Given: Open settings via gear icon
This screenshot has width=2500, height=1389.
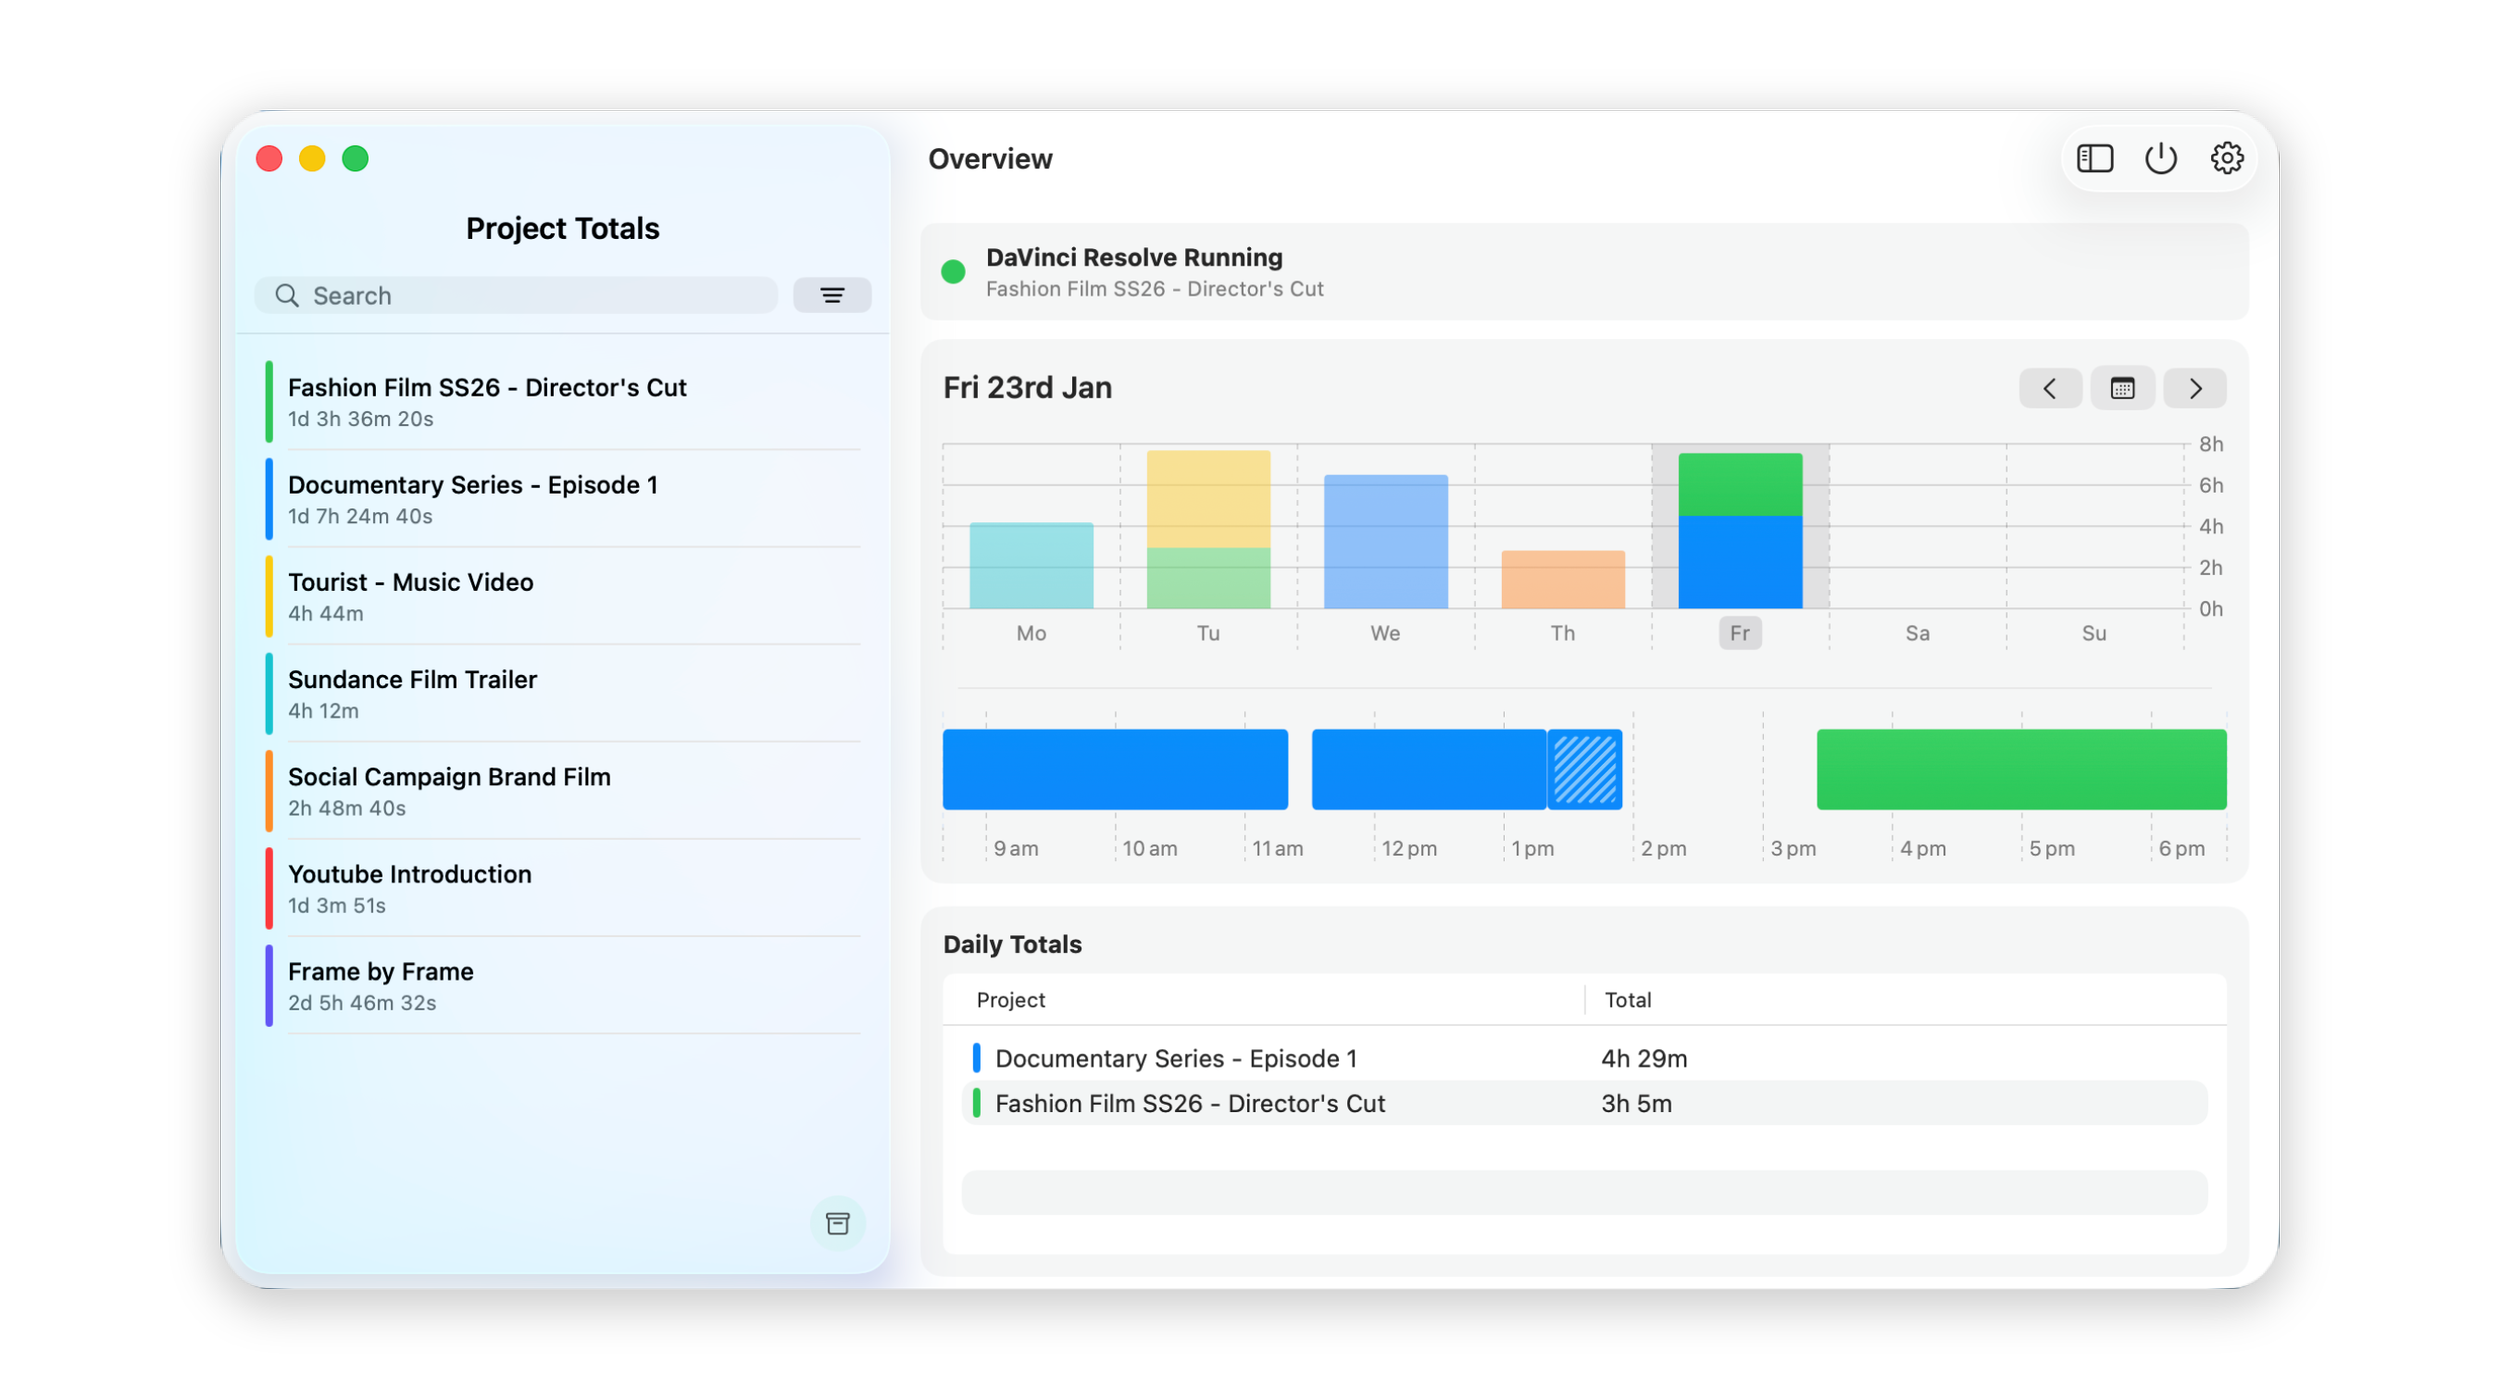Looking at the screenshot, I should (2226, 158).
